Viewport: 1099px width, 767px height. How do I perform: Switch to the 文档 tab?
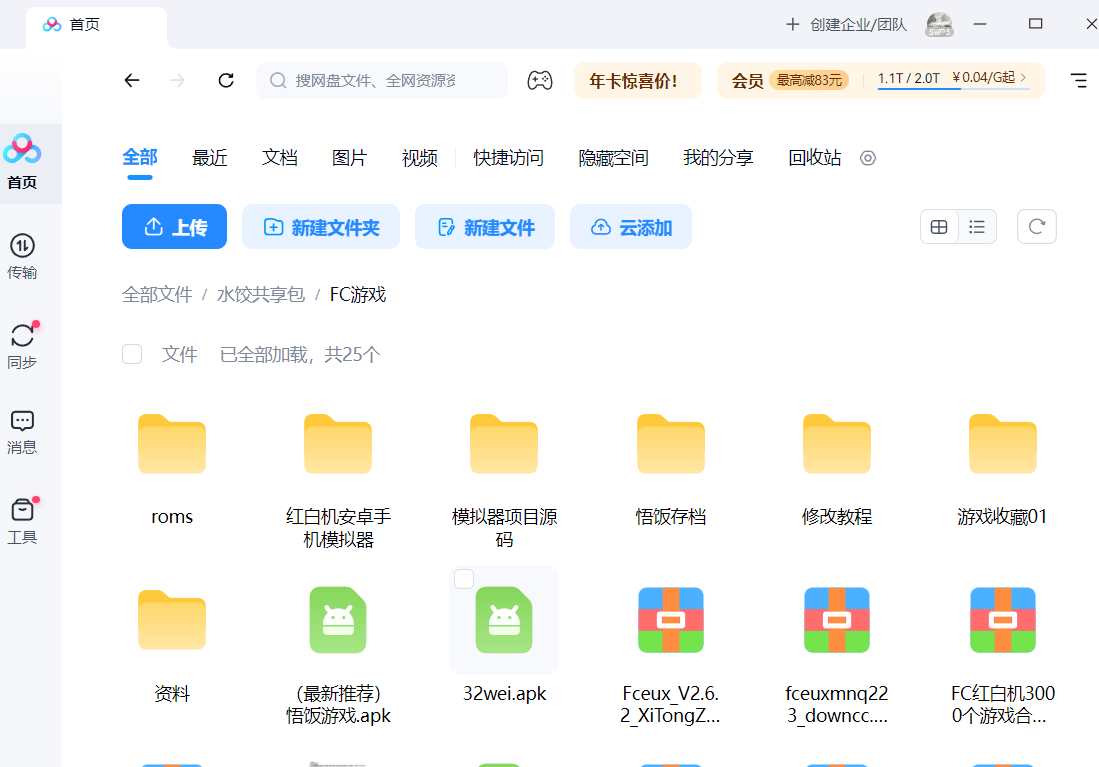click(x=280, y=158)
